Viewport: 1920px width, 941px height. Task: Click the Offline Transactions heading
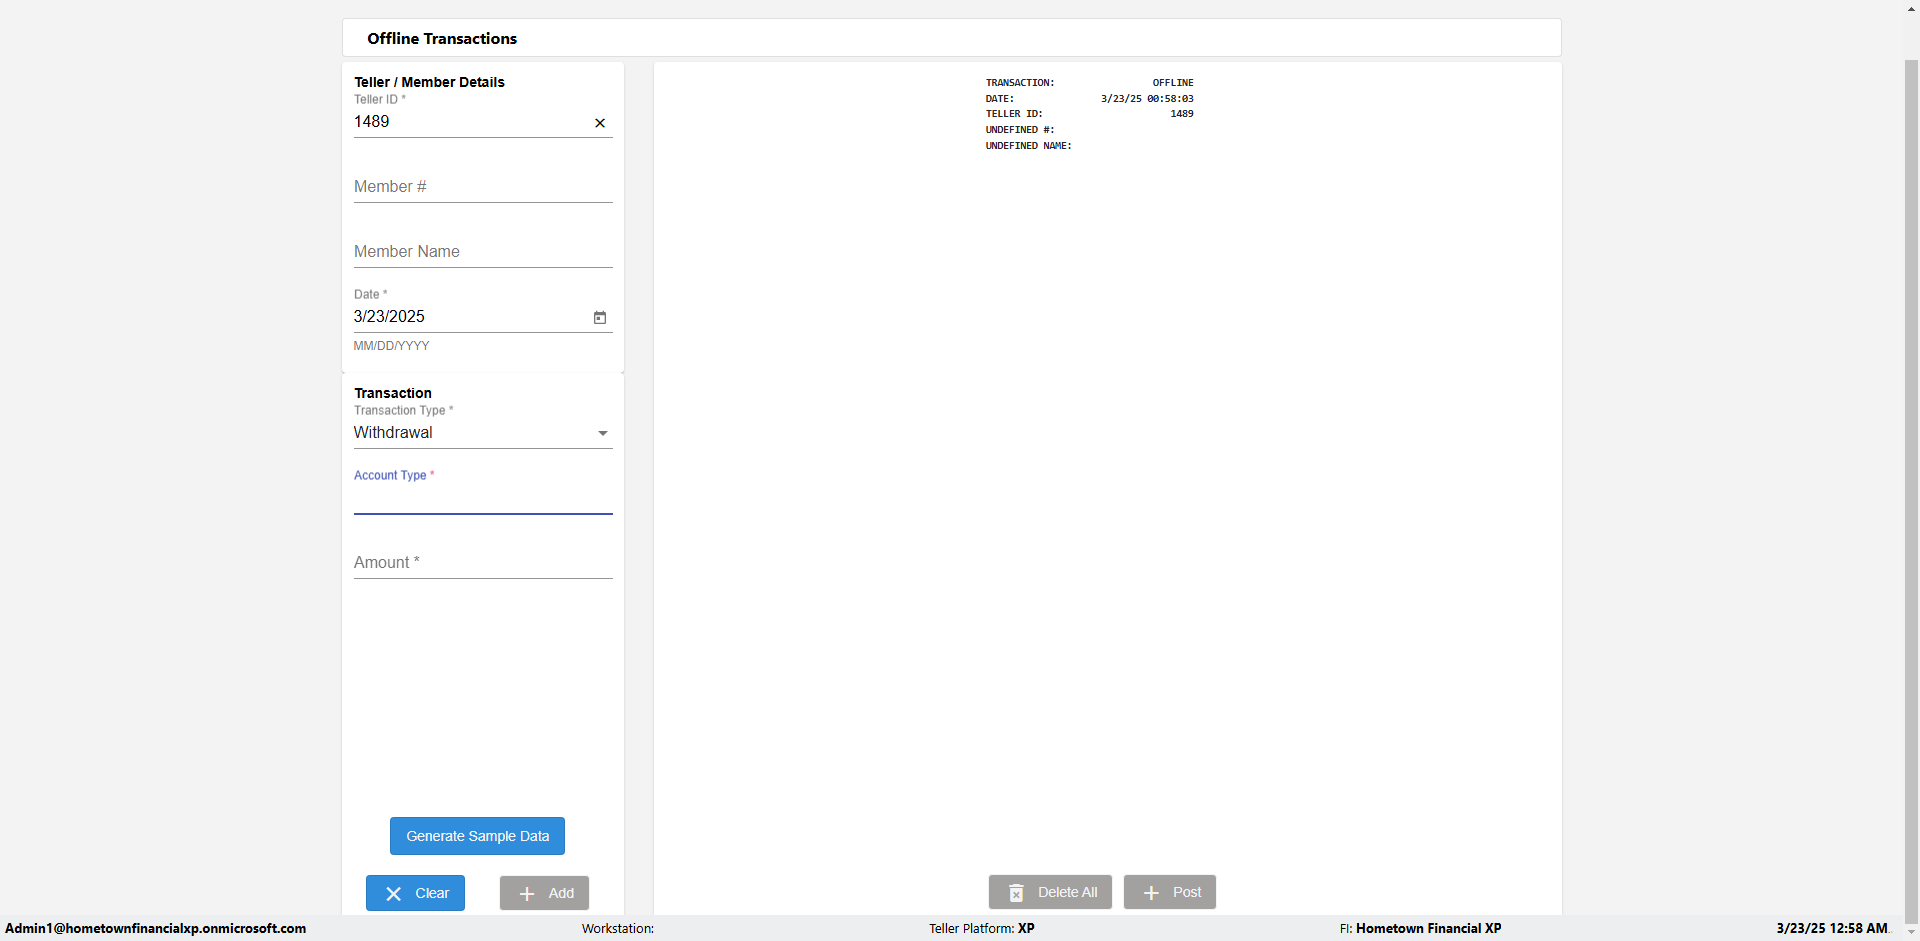point(442,38)
